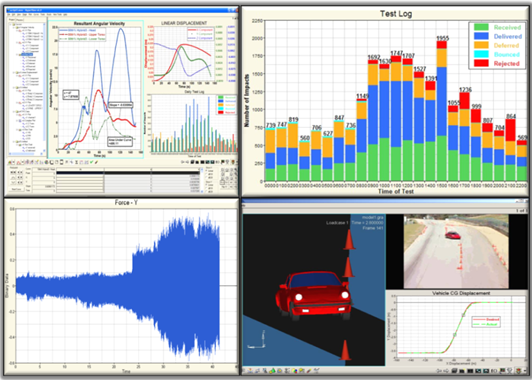Select top radio button in lower axis group
The width and height of the screenshot is (532, 380).
click(x=207, y=185)
